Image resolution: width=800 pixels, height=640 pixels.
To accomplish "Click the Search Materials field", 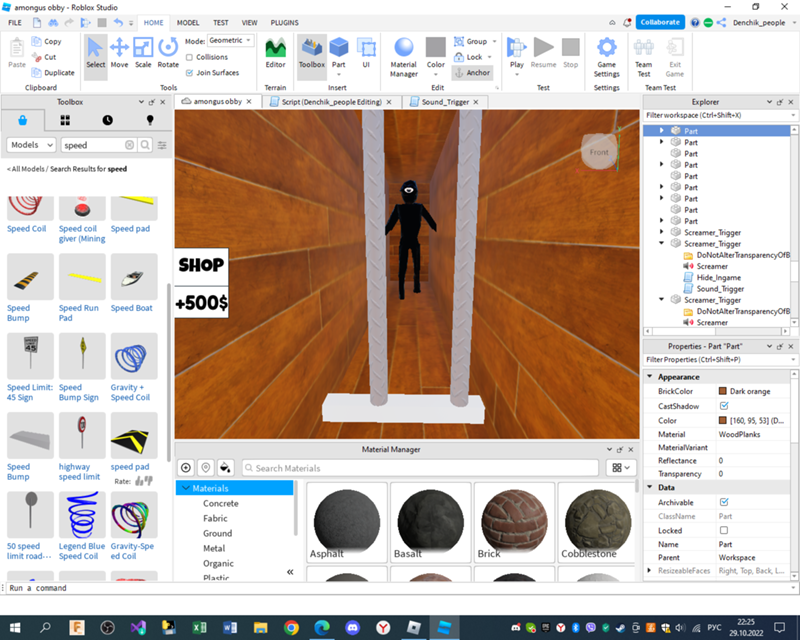I will pos(420,468).
